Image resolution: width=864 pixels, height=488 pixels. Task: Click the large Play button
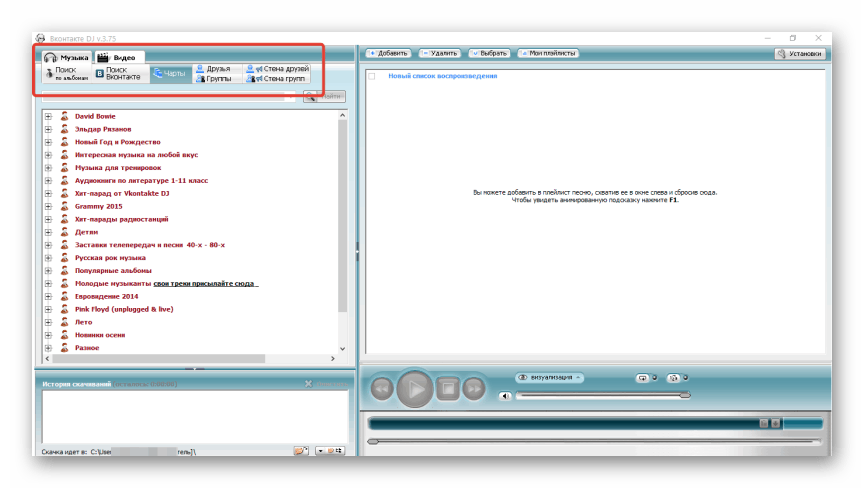[415, 389]
